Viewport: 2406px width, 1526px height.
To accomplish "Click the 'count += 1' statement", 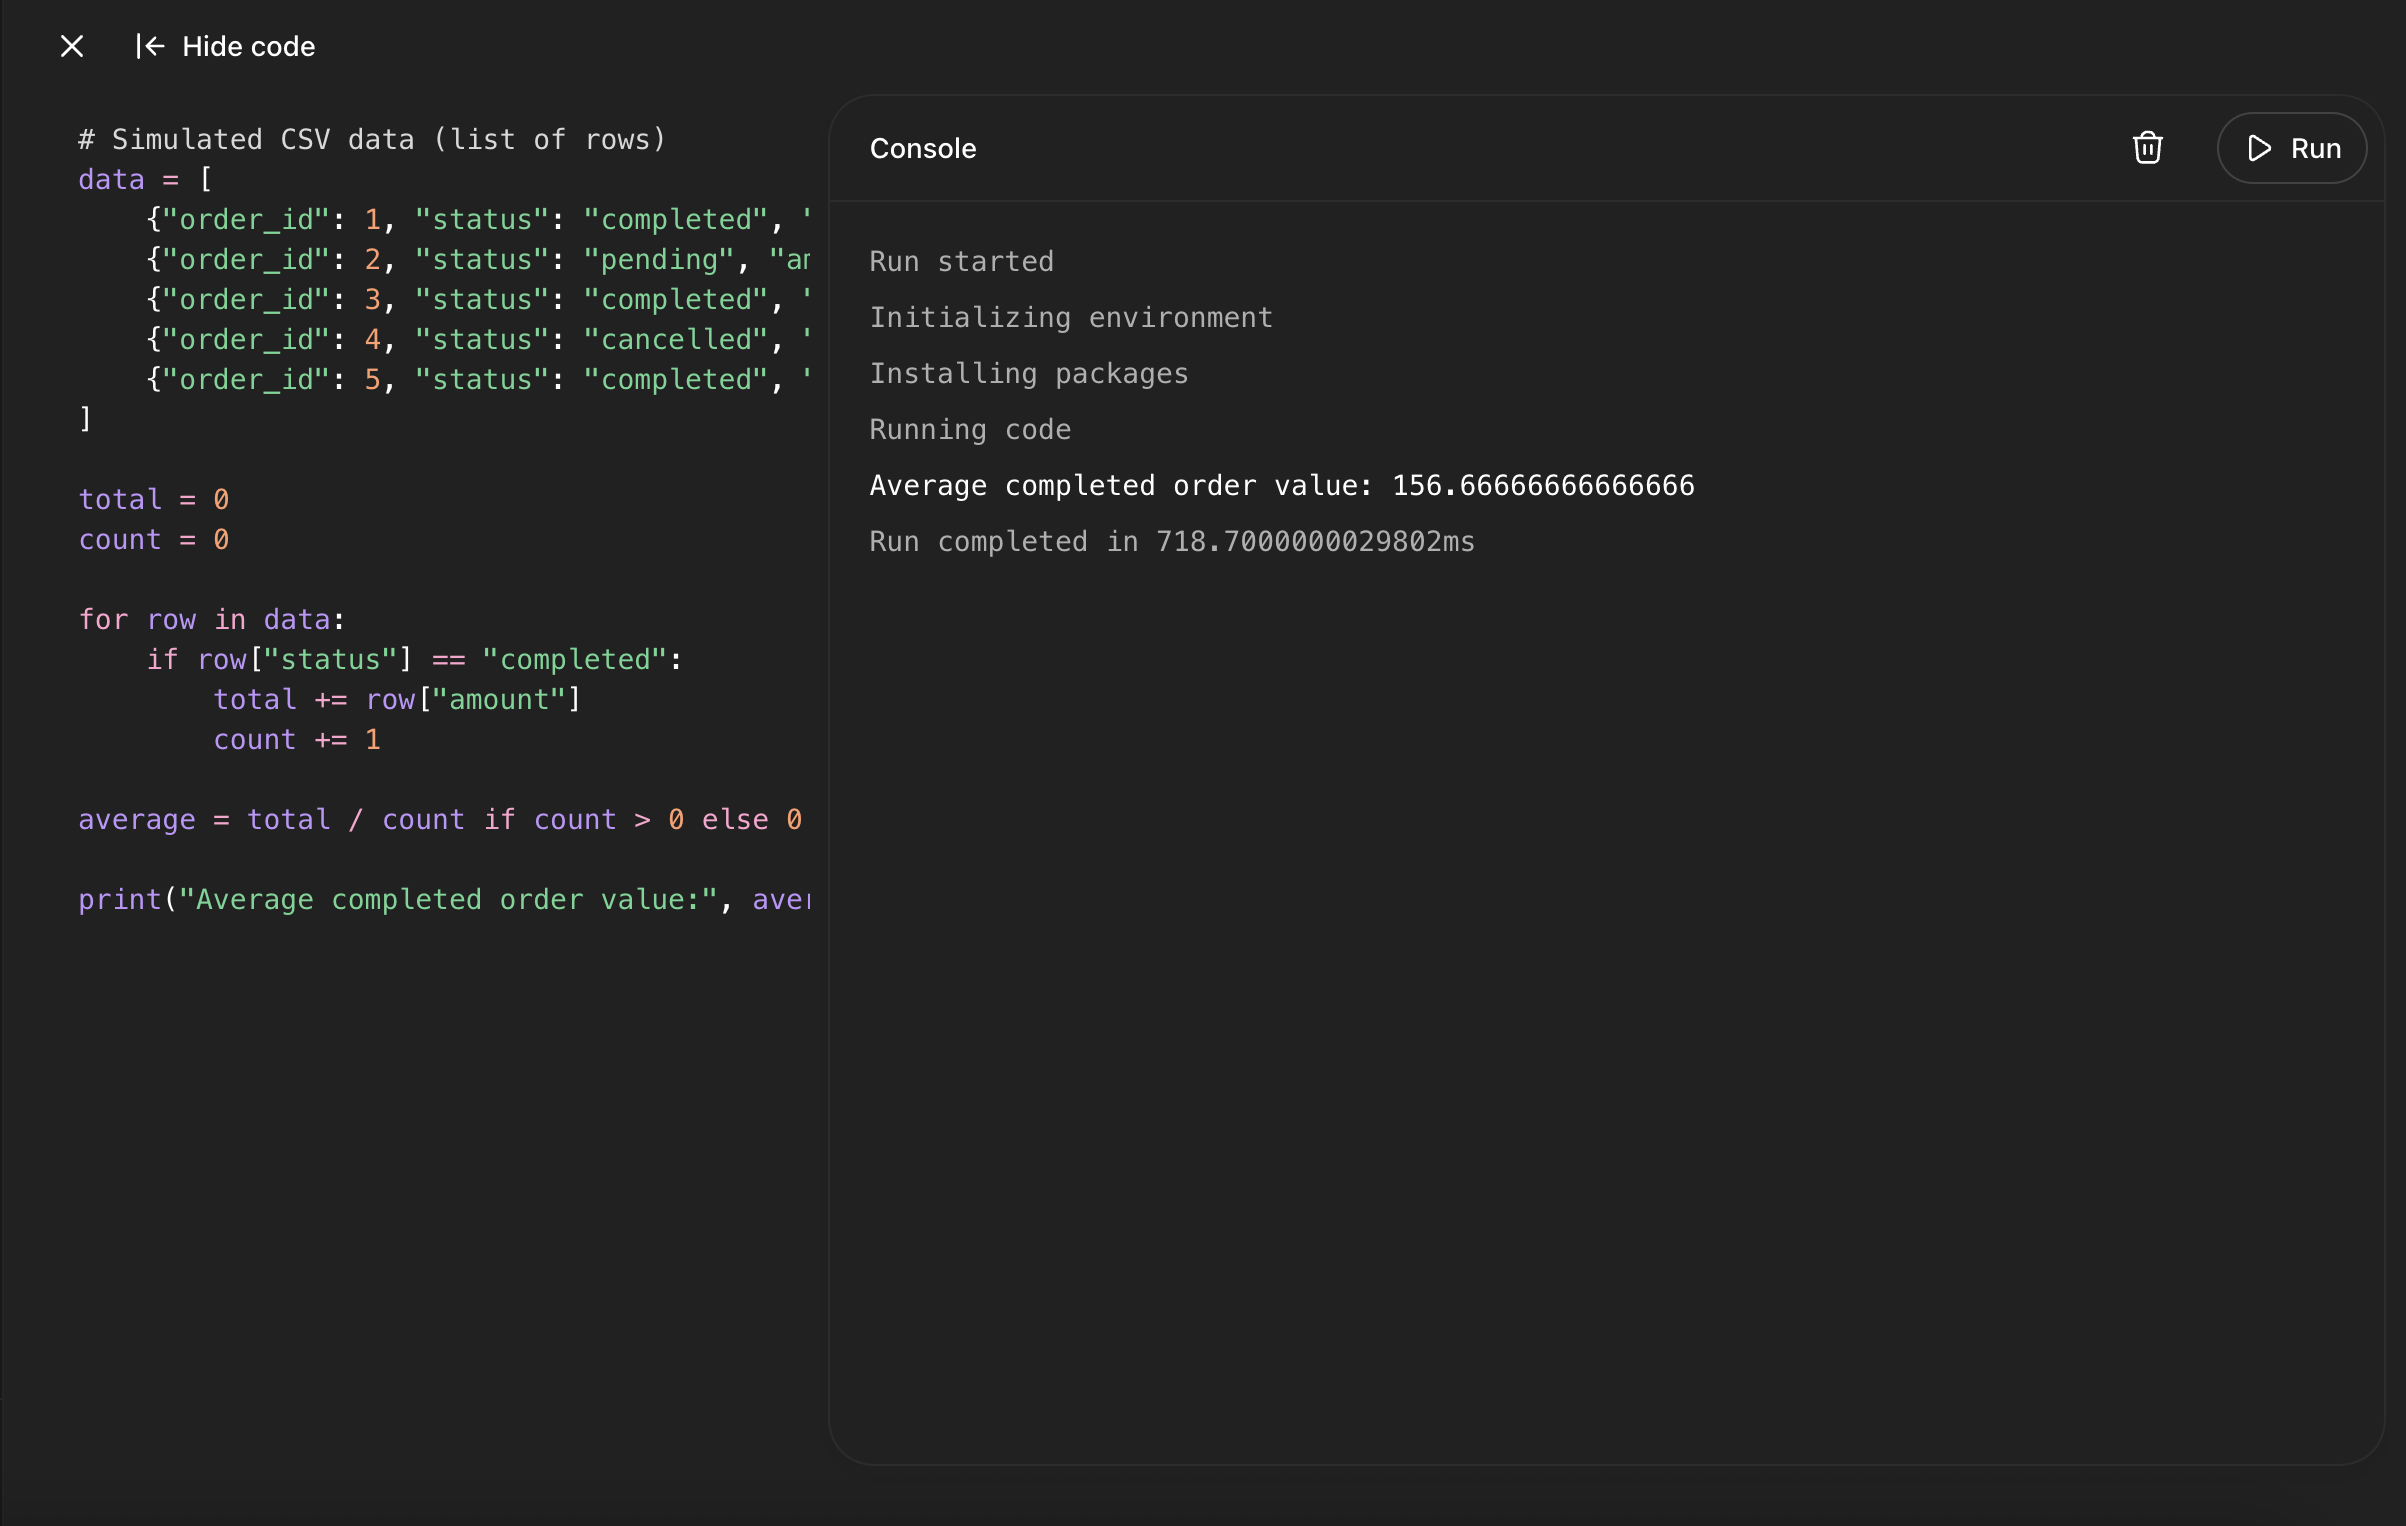I will [297, 739].
